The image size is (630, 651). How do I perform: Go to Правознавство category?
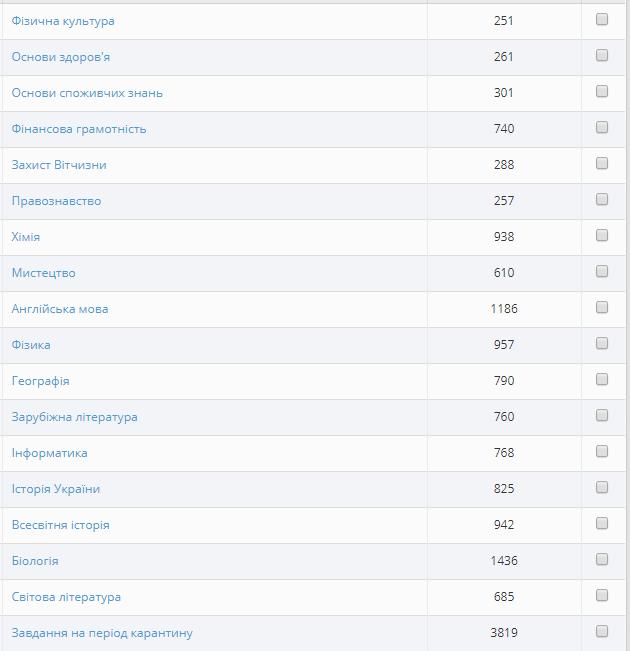56,201
